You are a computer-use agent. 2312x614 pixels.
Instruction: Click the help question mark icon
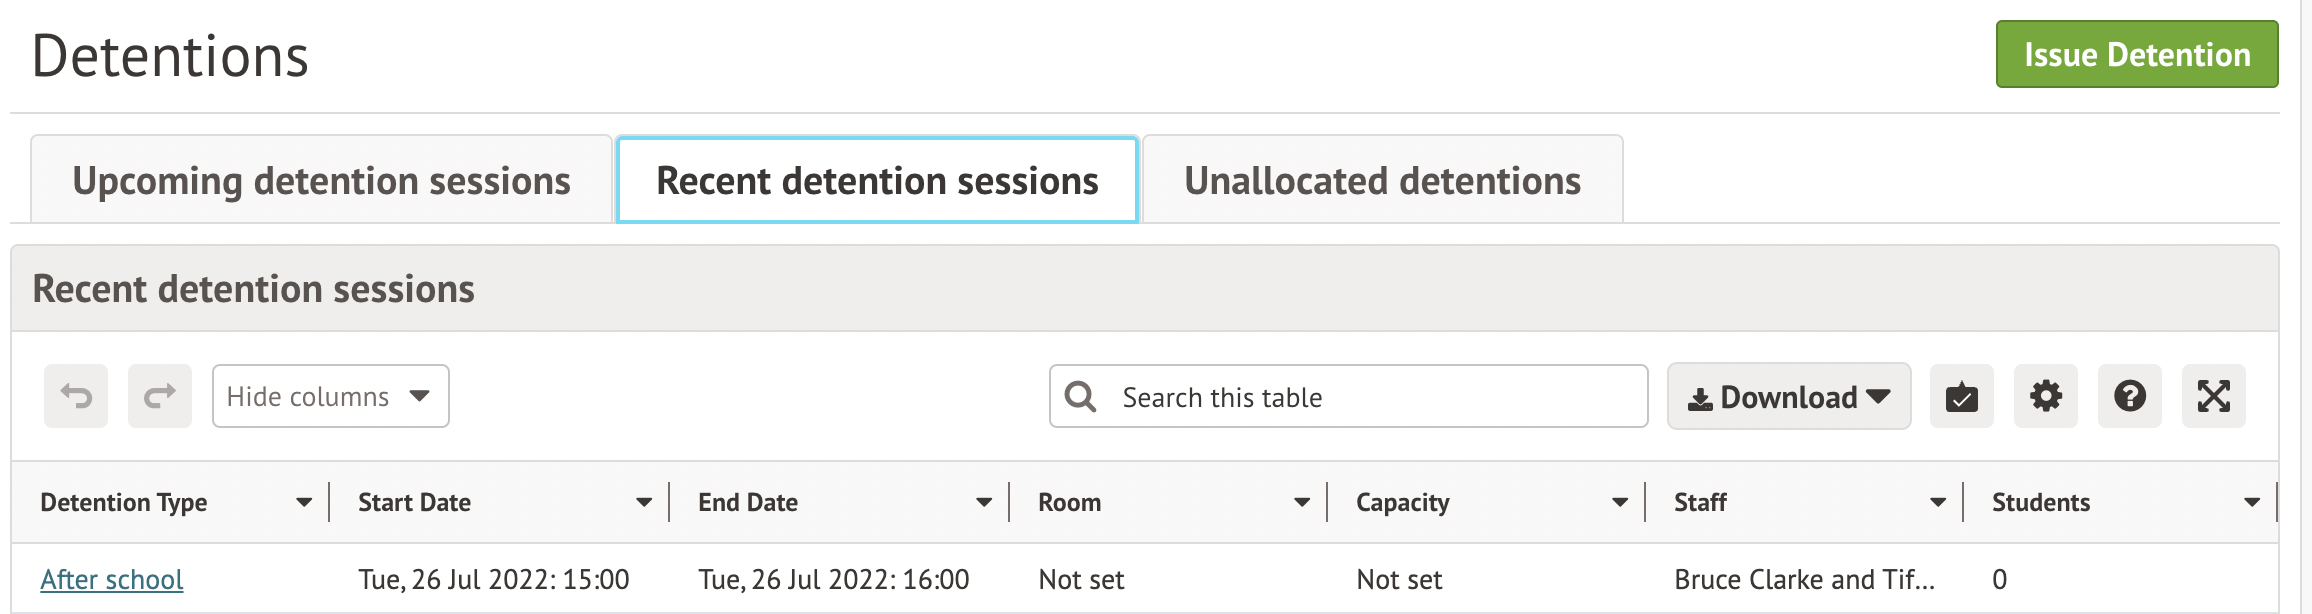[x=2129, y=397]
